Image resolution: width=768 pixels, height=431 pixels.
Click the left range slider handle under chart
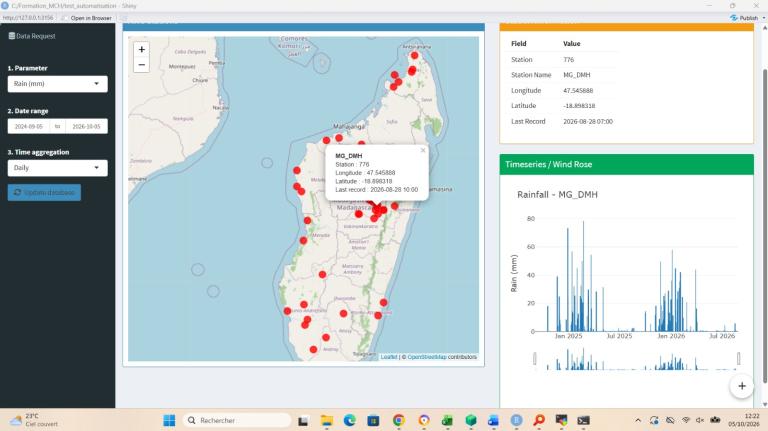[534, 359]
